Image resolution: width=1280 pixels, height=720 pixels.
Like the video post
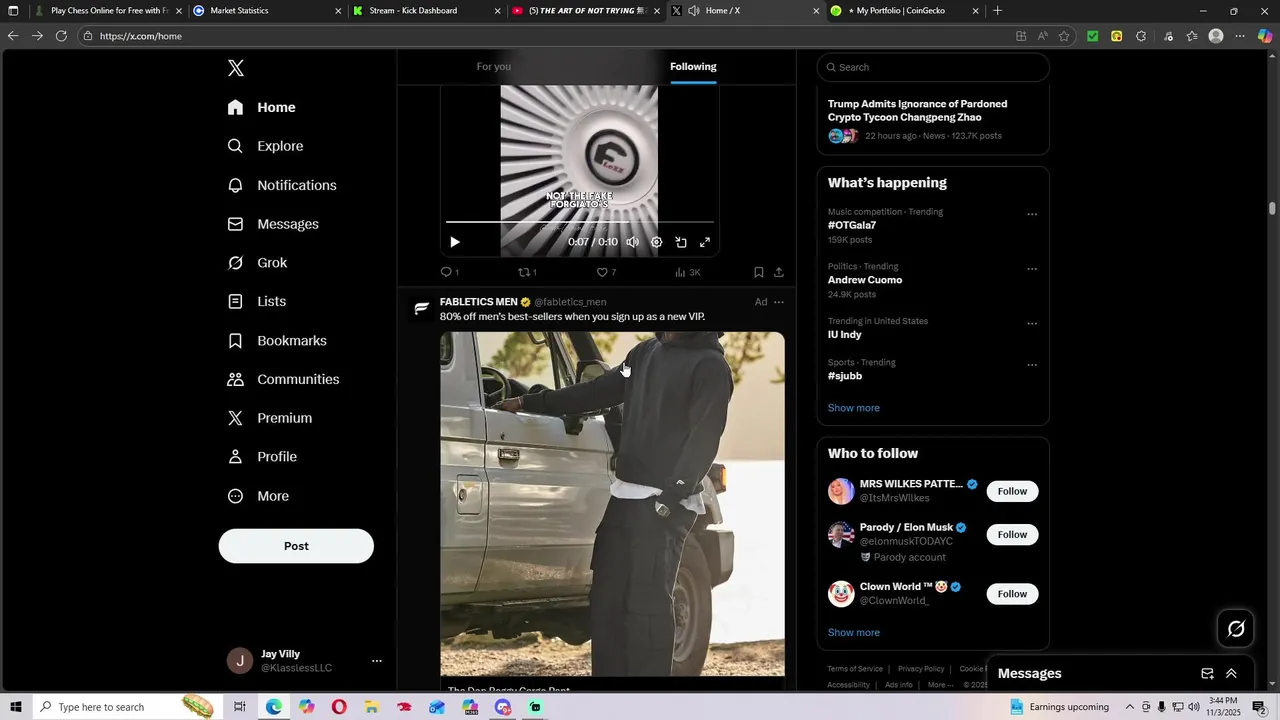(x=606, y=272)
